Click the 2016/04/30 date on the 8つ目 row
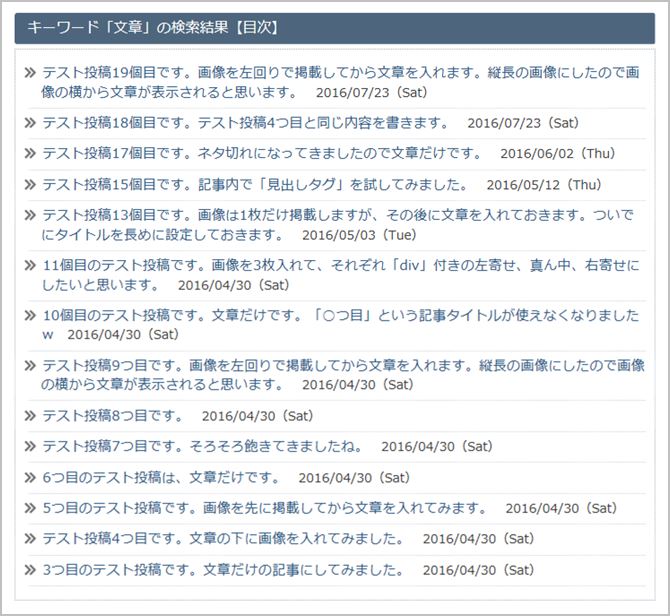 click(258, 416)
